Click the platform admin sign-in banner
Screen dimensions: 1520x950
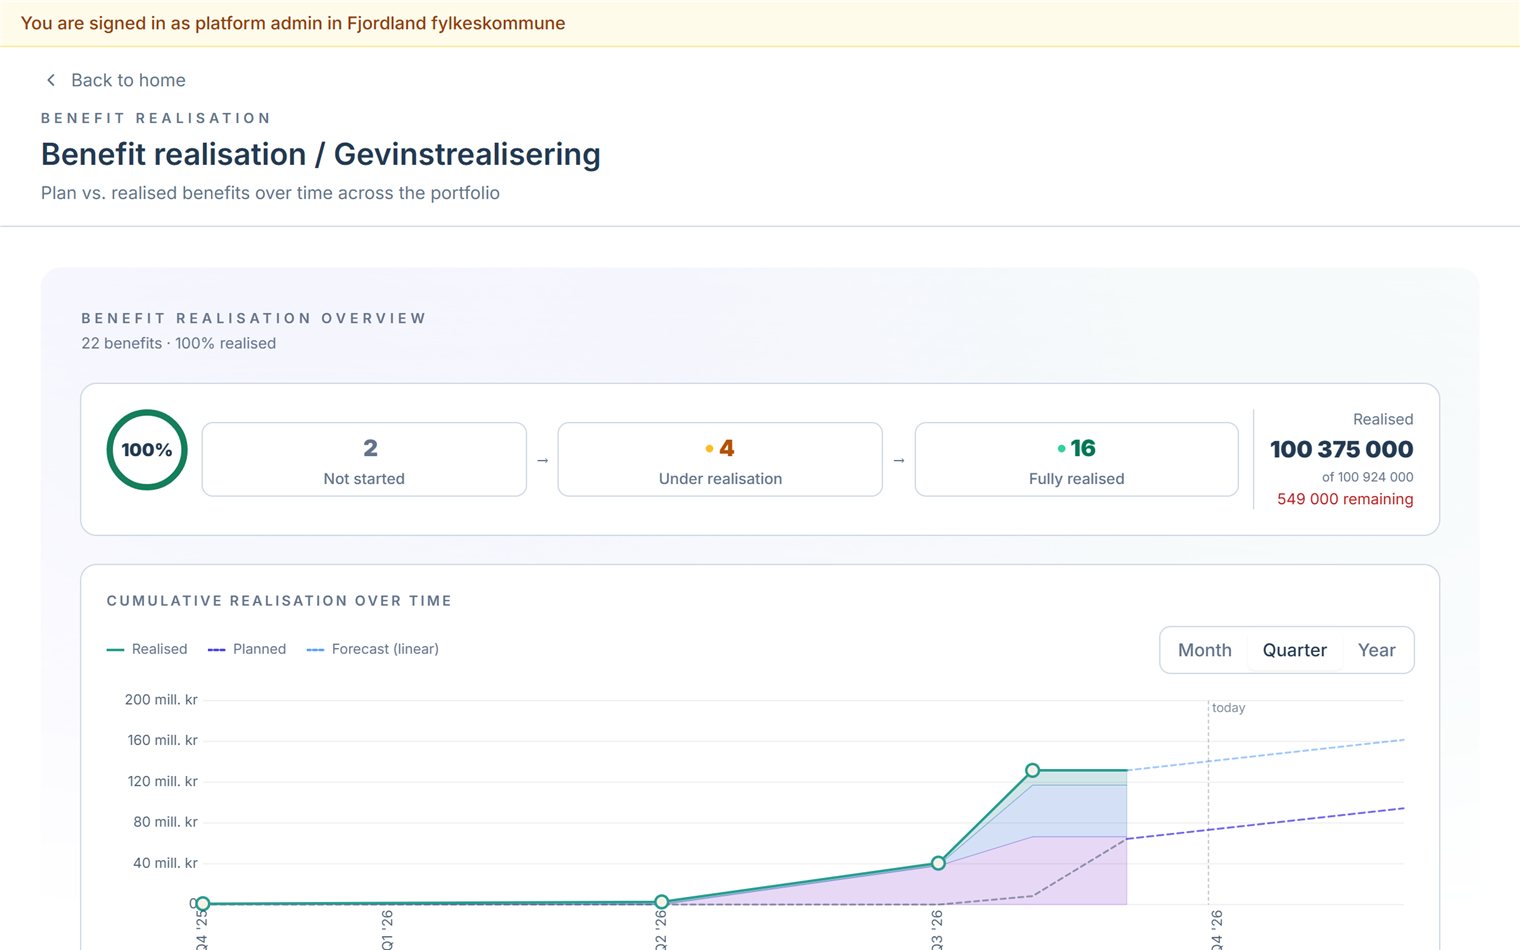click(x=760, y=23)
